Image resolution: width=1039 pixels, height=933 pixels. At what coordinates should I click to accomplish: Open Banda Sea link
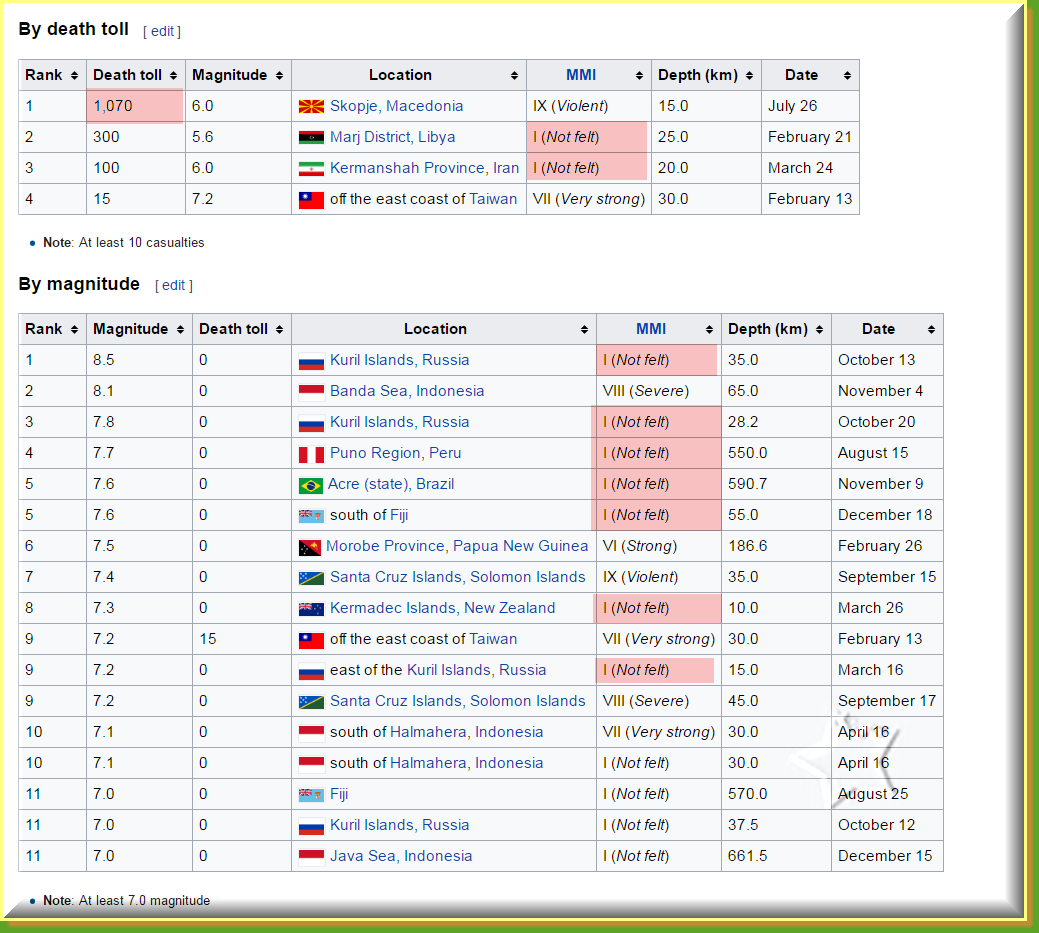[368, 391]
